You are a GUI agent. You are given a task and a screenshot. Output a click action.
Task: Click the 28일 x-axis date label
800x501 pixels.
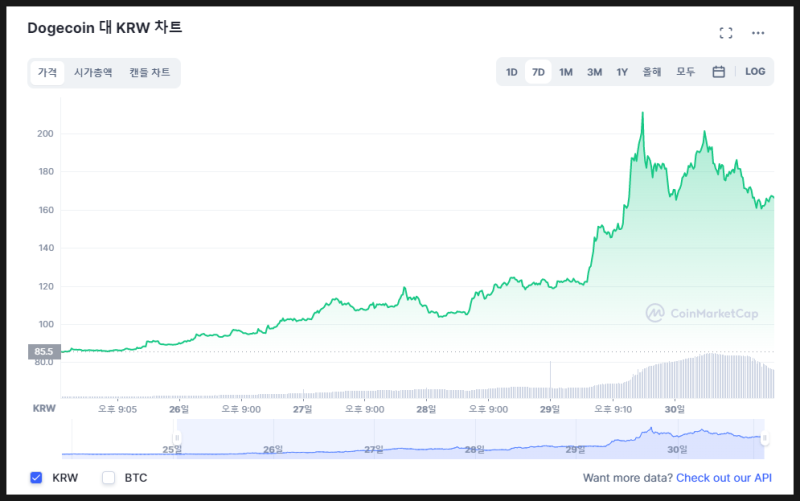point(426,409)
